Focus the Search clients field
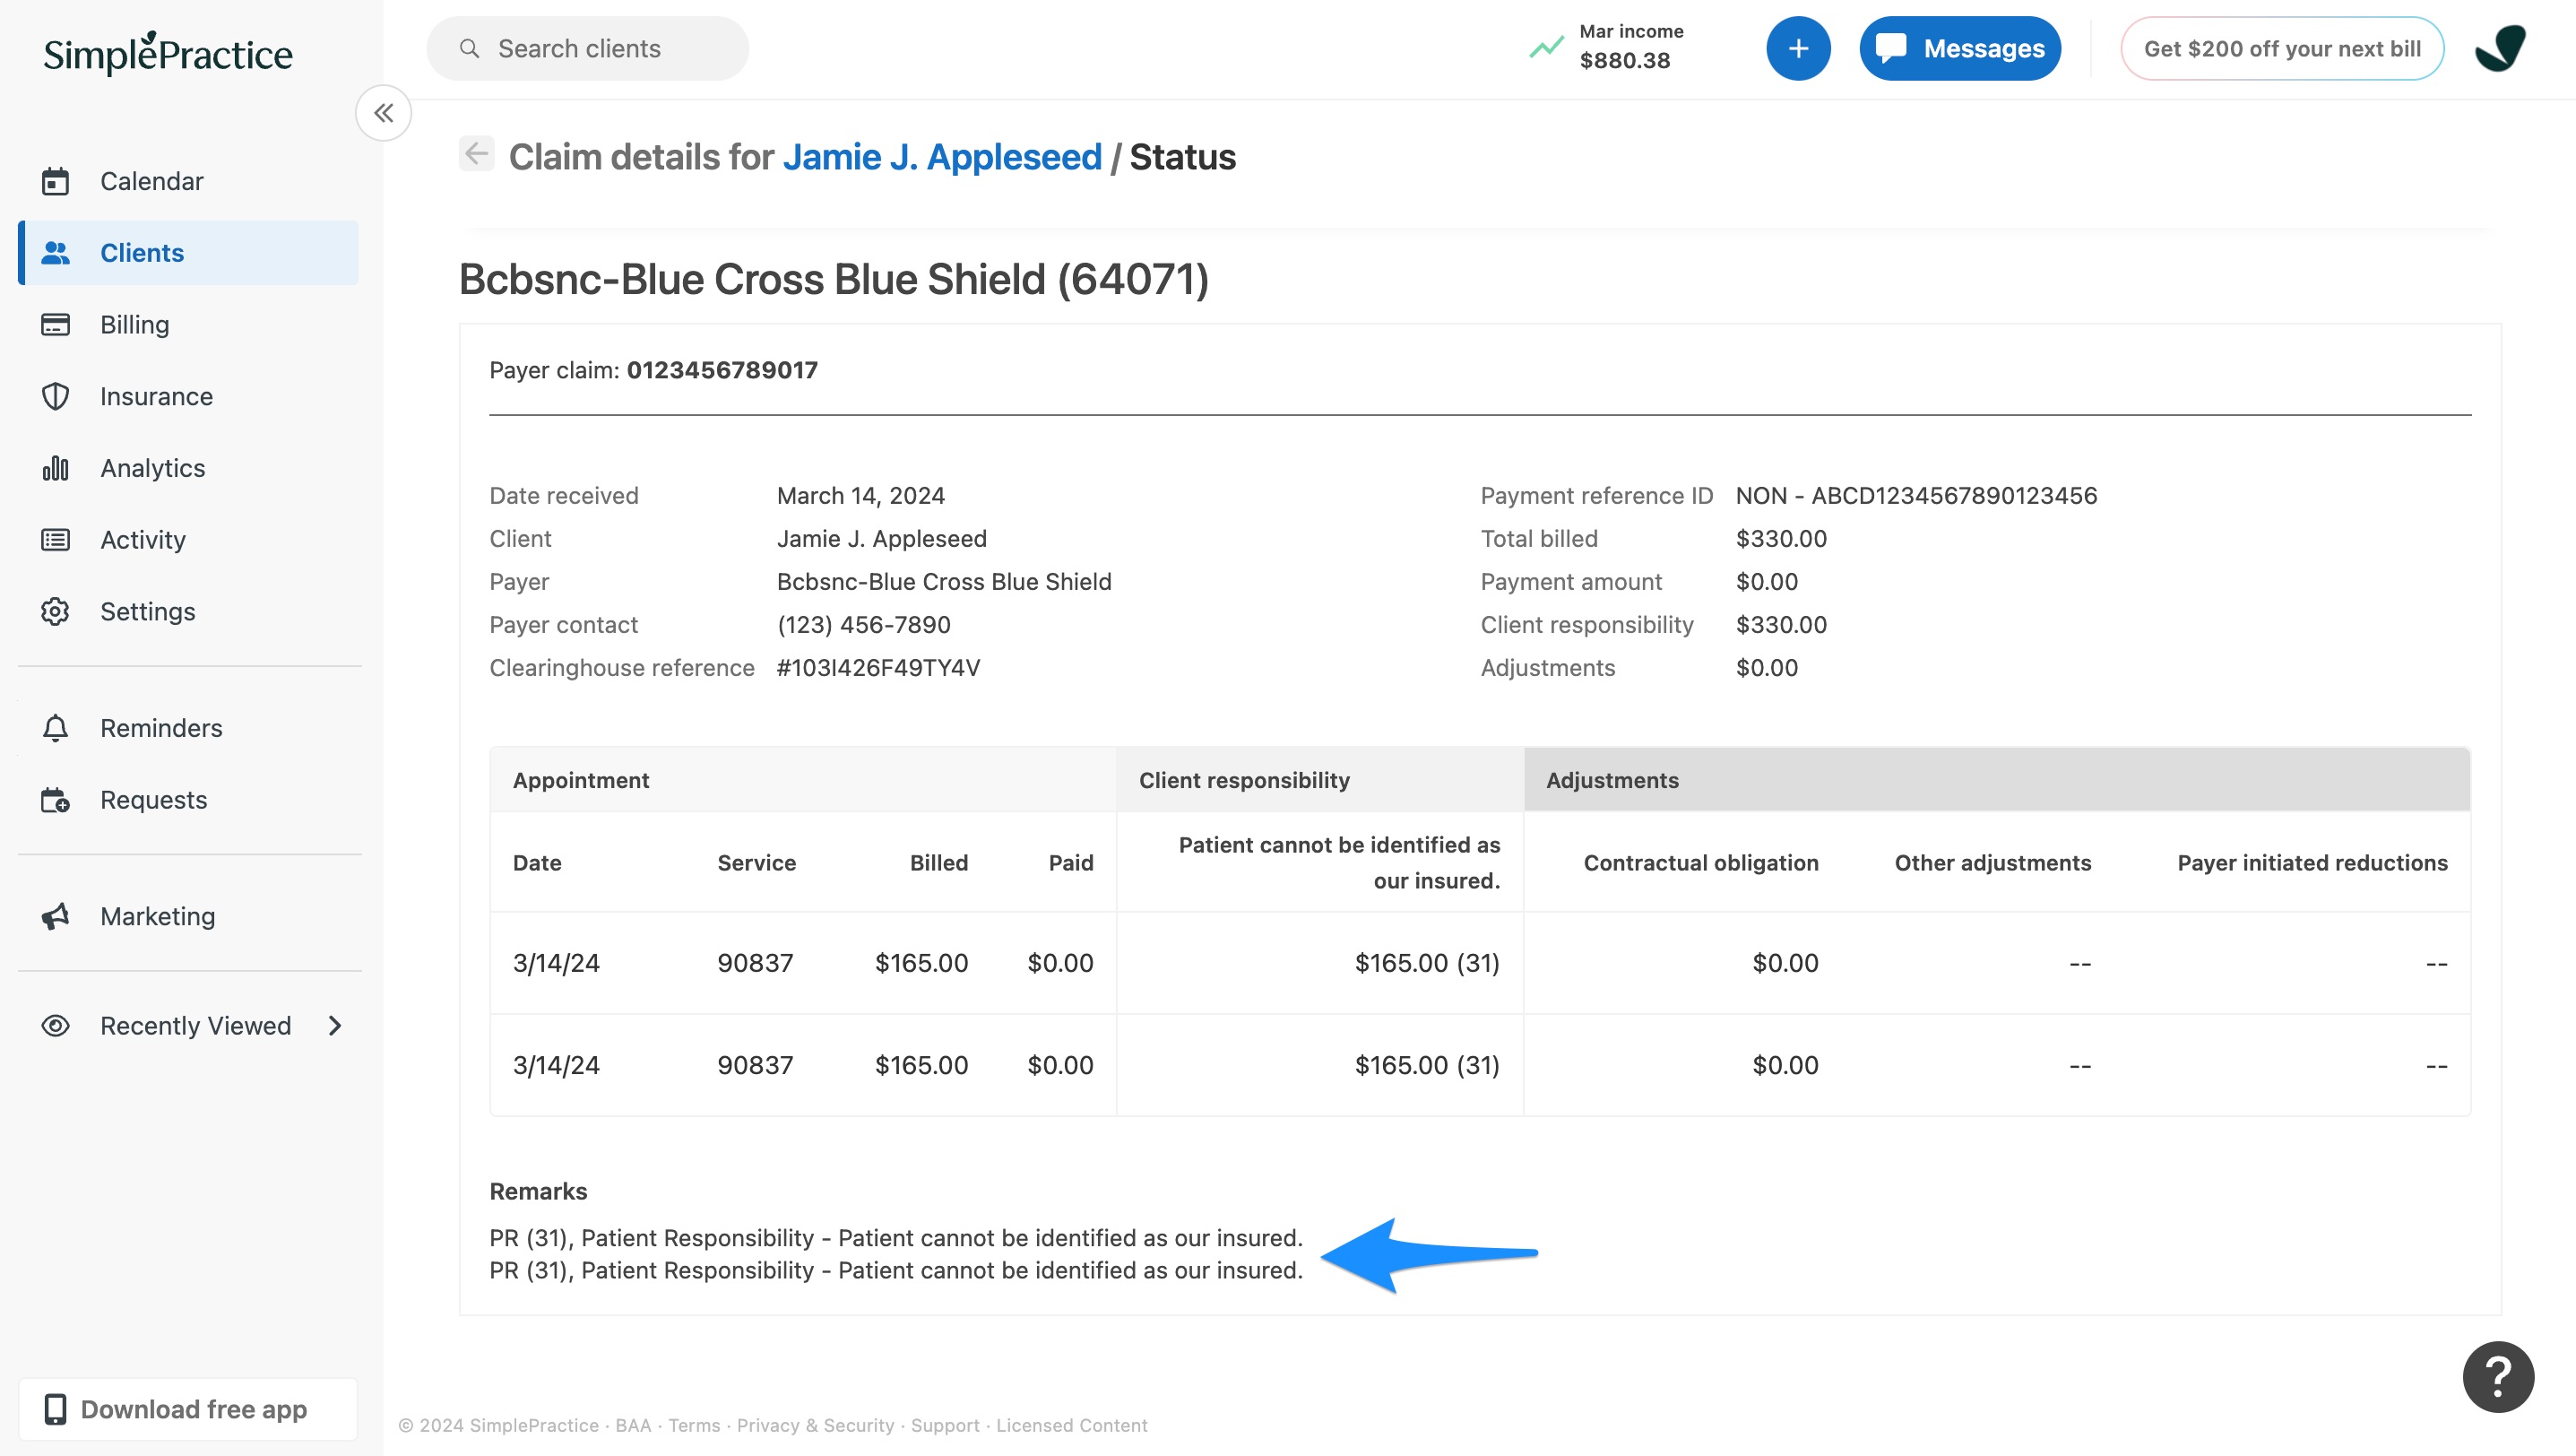The width and height of the screenshot is (2576, 1456). pos(587,48)
